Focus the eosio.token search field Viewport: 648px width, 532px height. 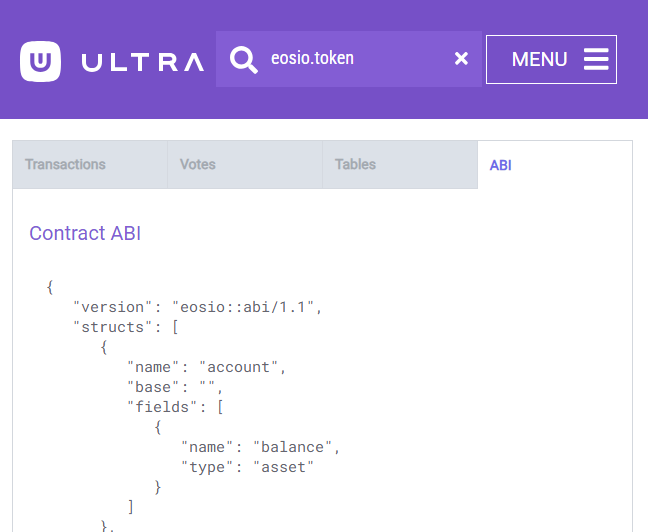[x=349, y=59]
